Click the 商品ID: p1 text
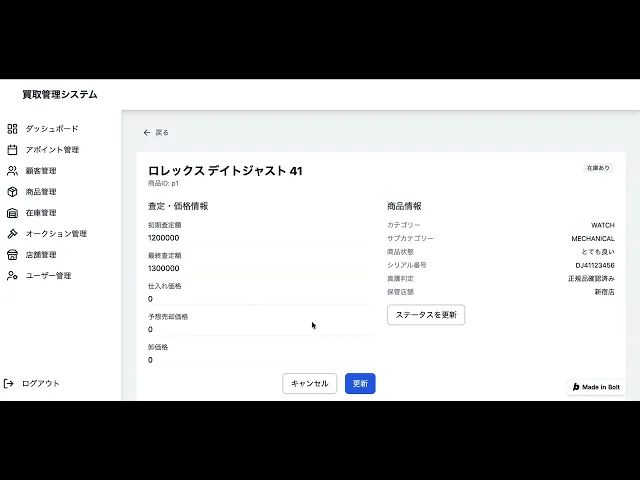The width and height of the screenshot is (640, 480). tap(163, 184)
